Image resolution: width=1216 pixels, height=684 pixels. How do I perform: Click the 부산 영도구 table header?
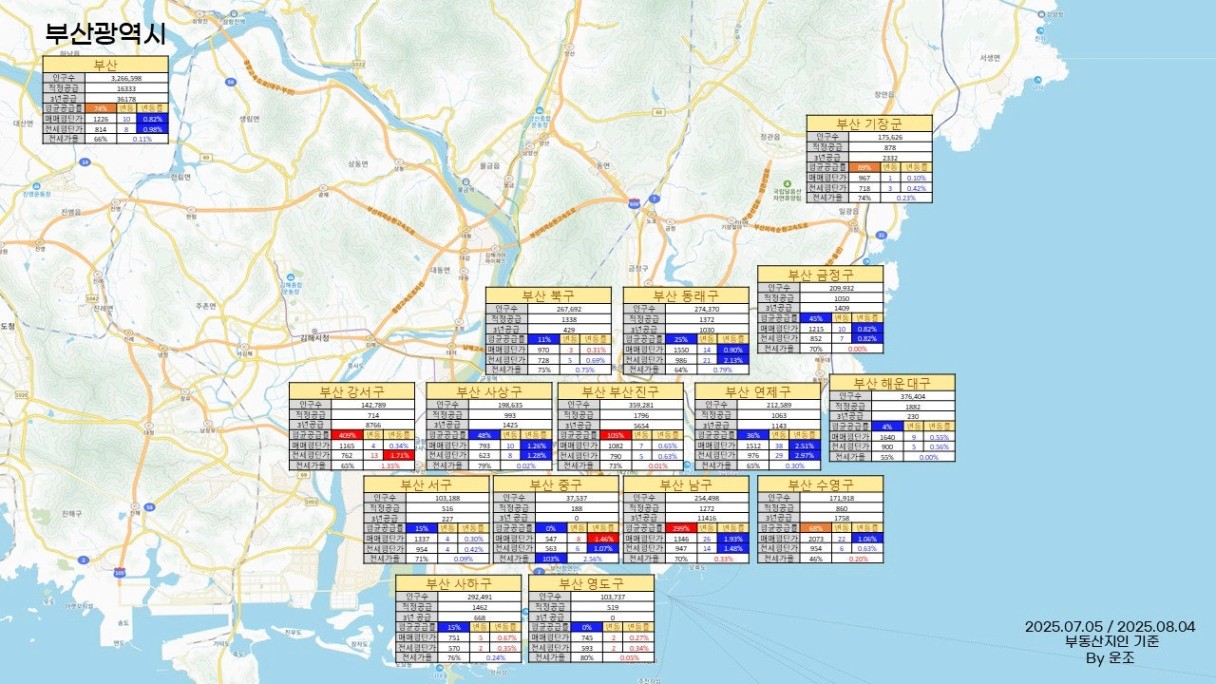coord(591,583)
